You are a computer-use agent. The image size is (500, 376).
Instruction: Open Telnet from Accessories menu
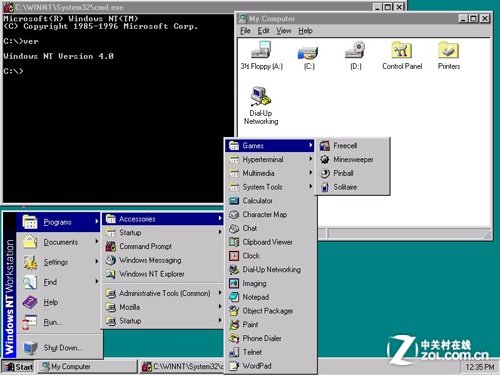click(x=270, y=352)
